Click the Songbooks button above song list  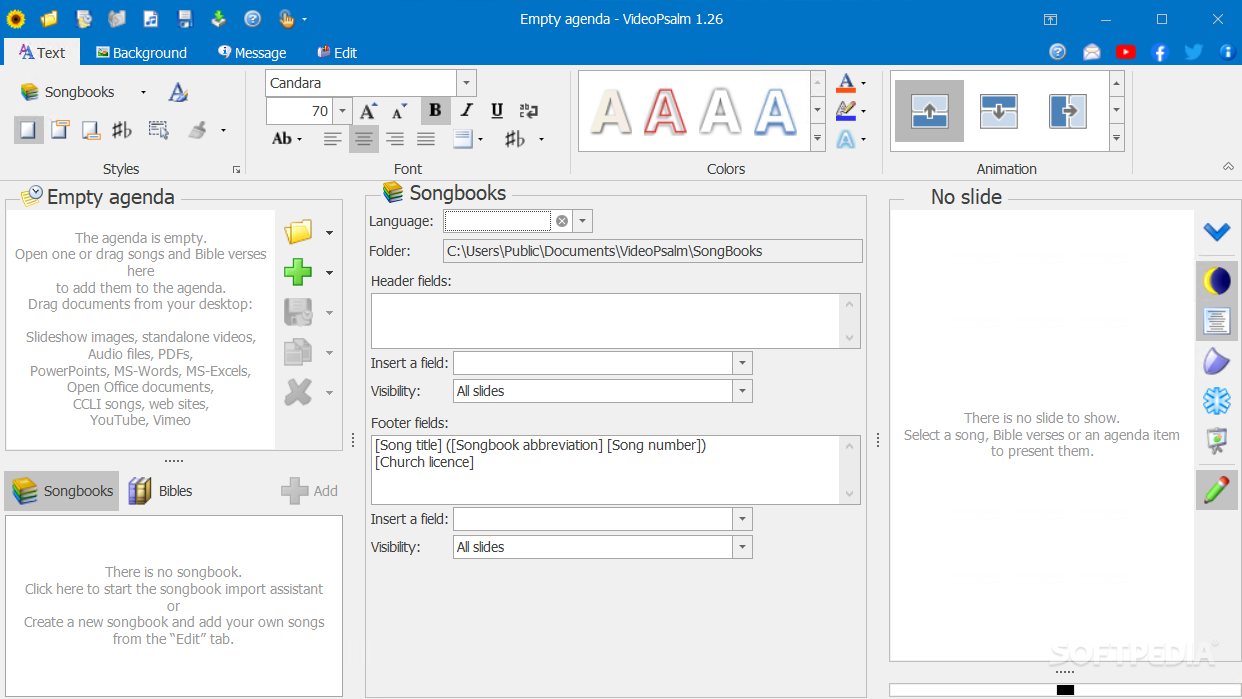click(x=62, y=491)
